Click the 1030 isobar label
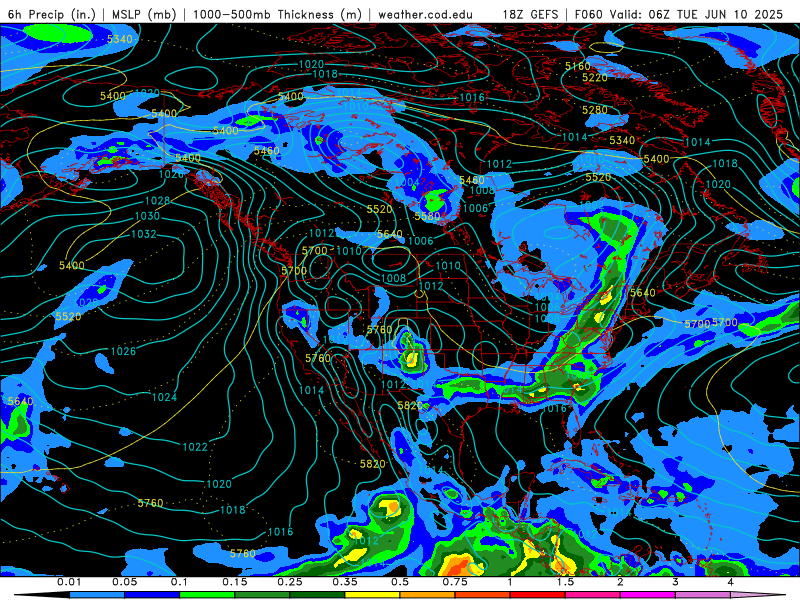 [x=147, y=216]
